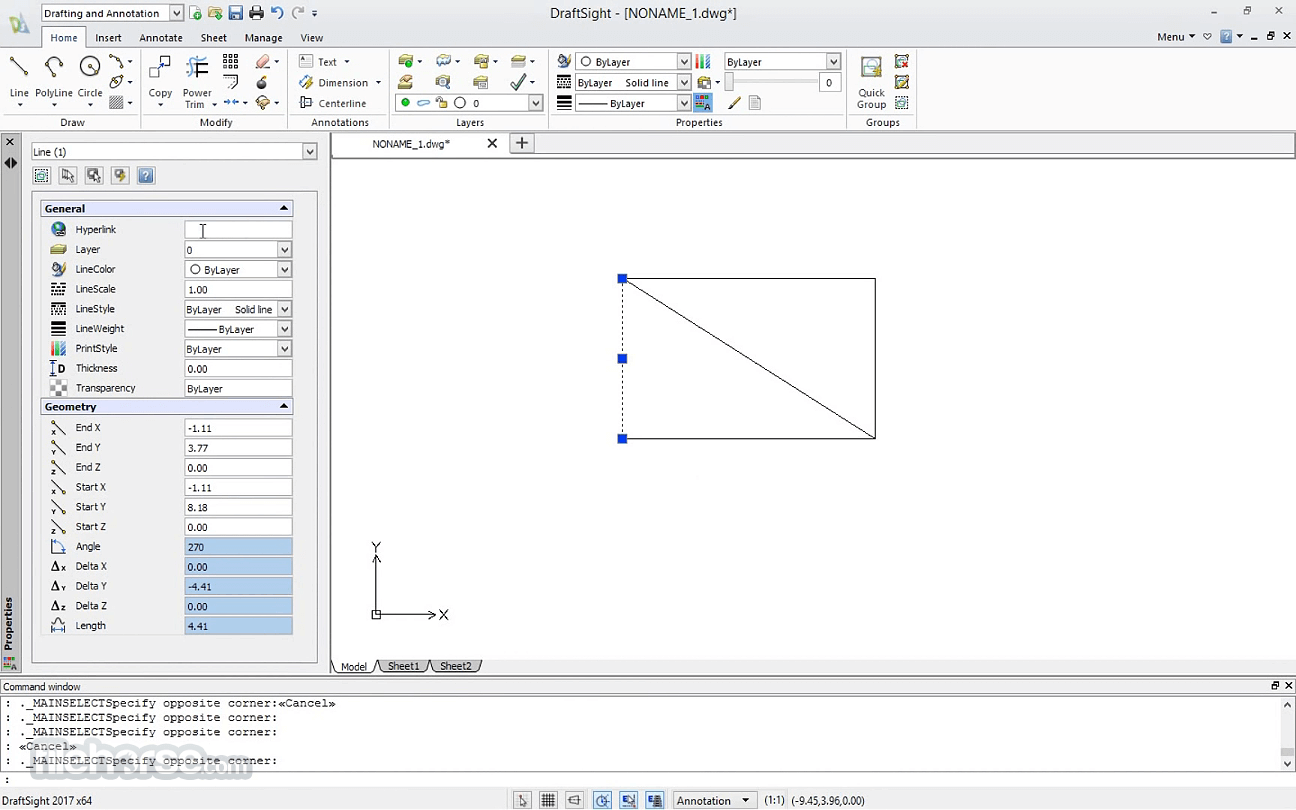Toggle Ortho mode in status bar
This screenshot has width=1296, height=810.
pos(574,800)
